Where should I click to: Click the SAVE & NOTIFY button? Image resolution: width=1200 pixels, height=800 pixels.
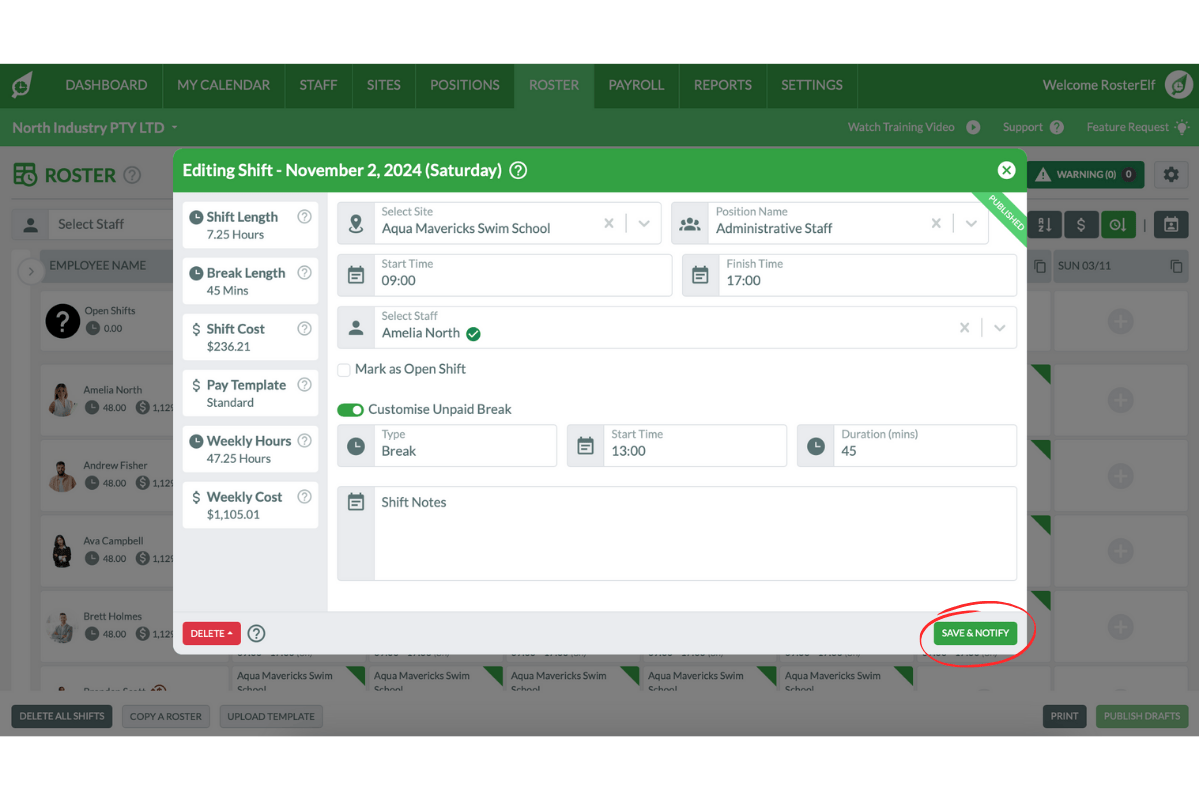tap(974, 632)
